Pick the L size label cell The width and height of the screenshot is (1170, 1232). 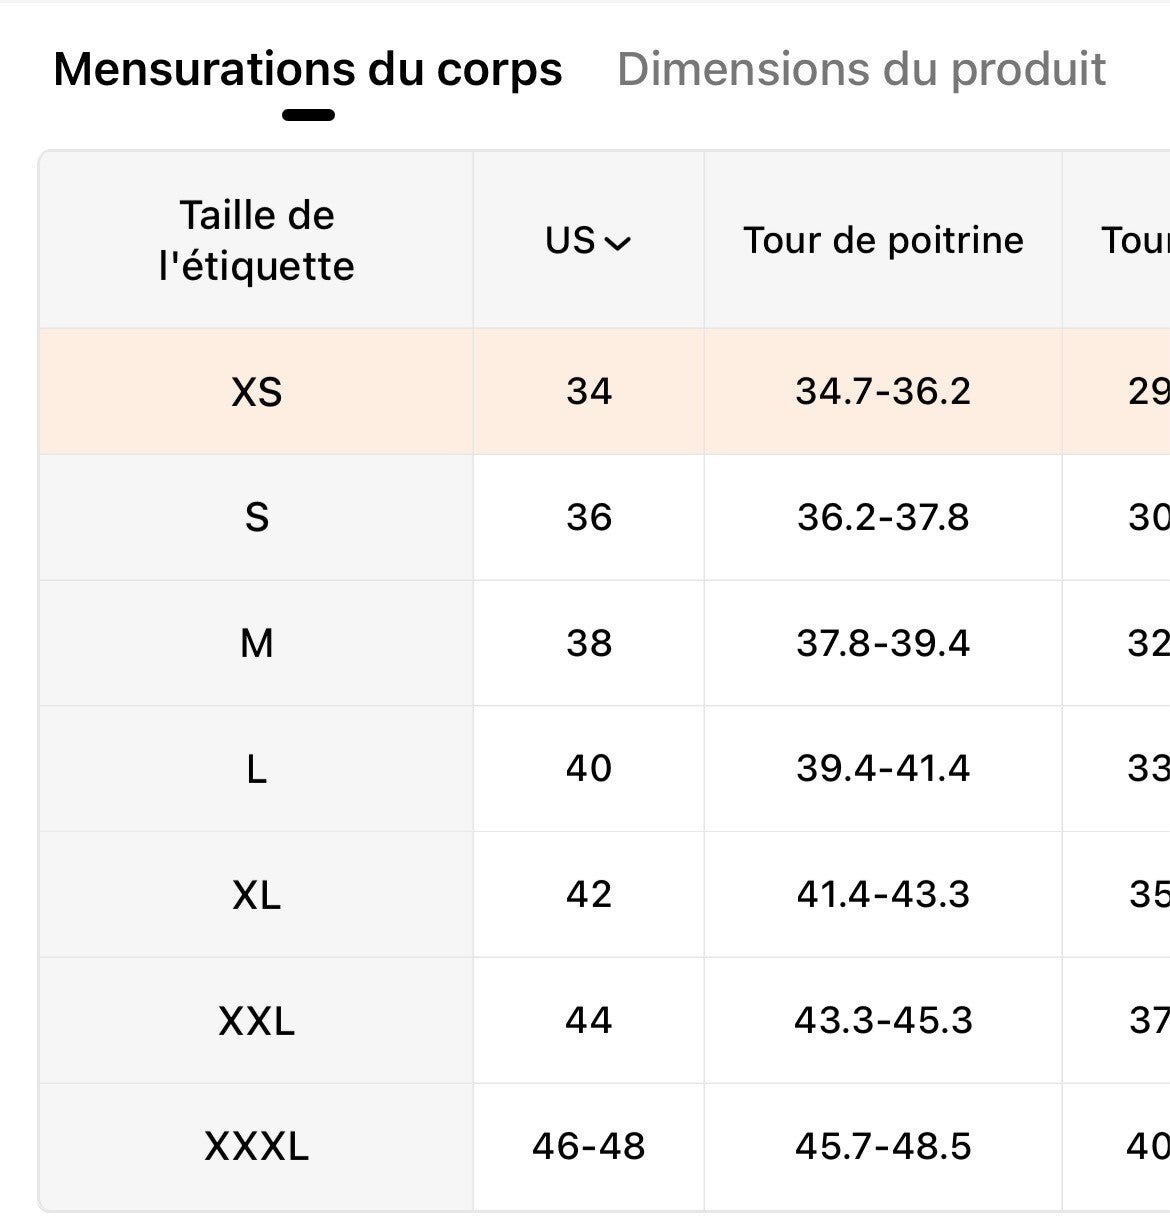point(256,769)
